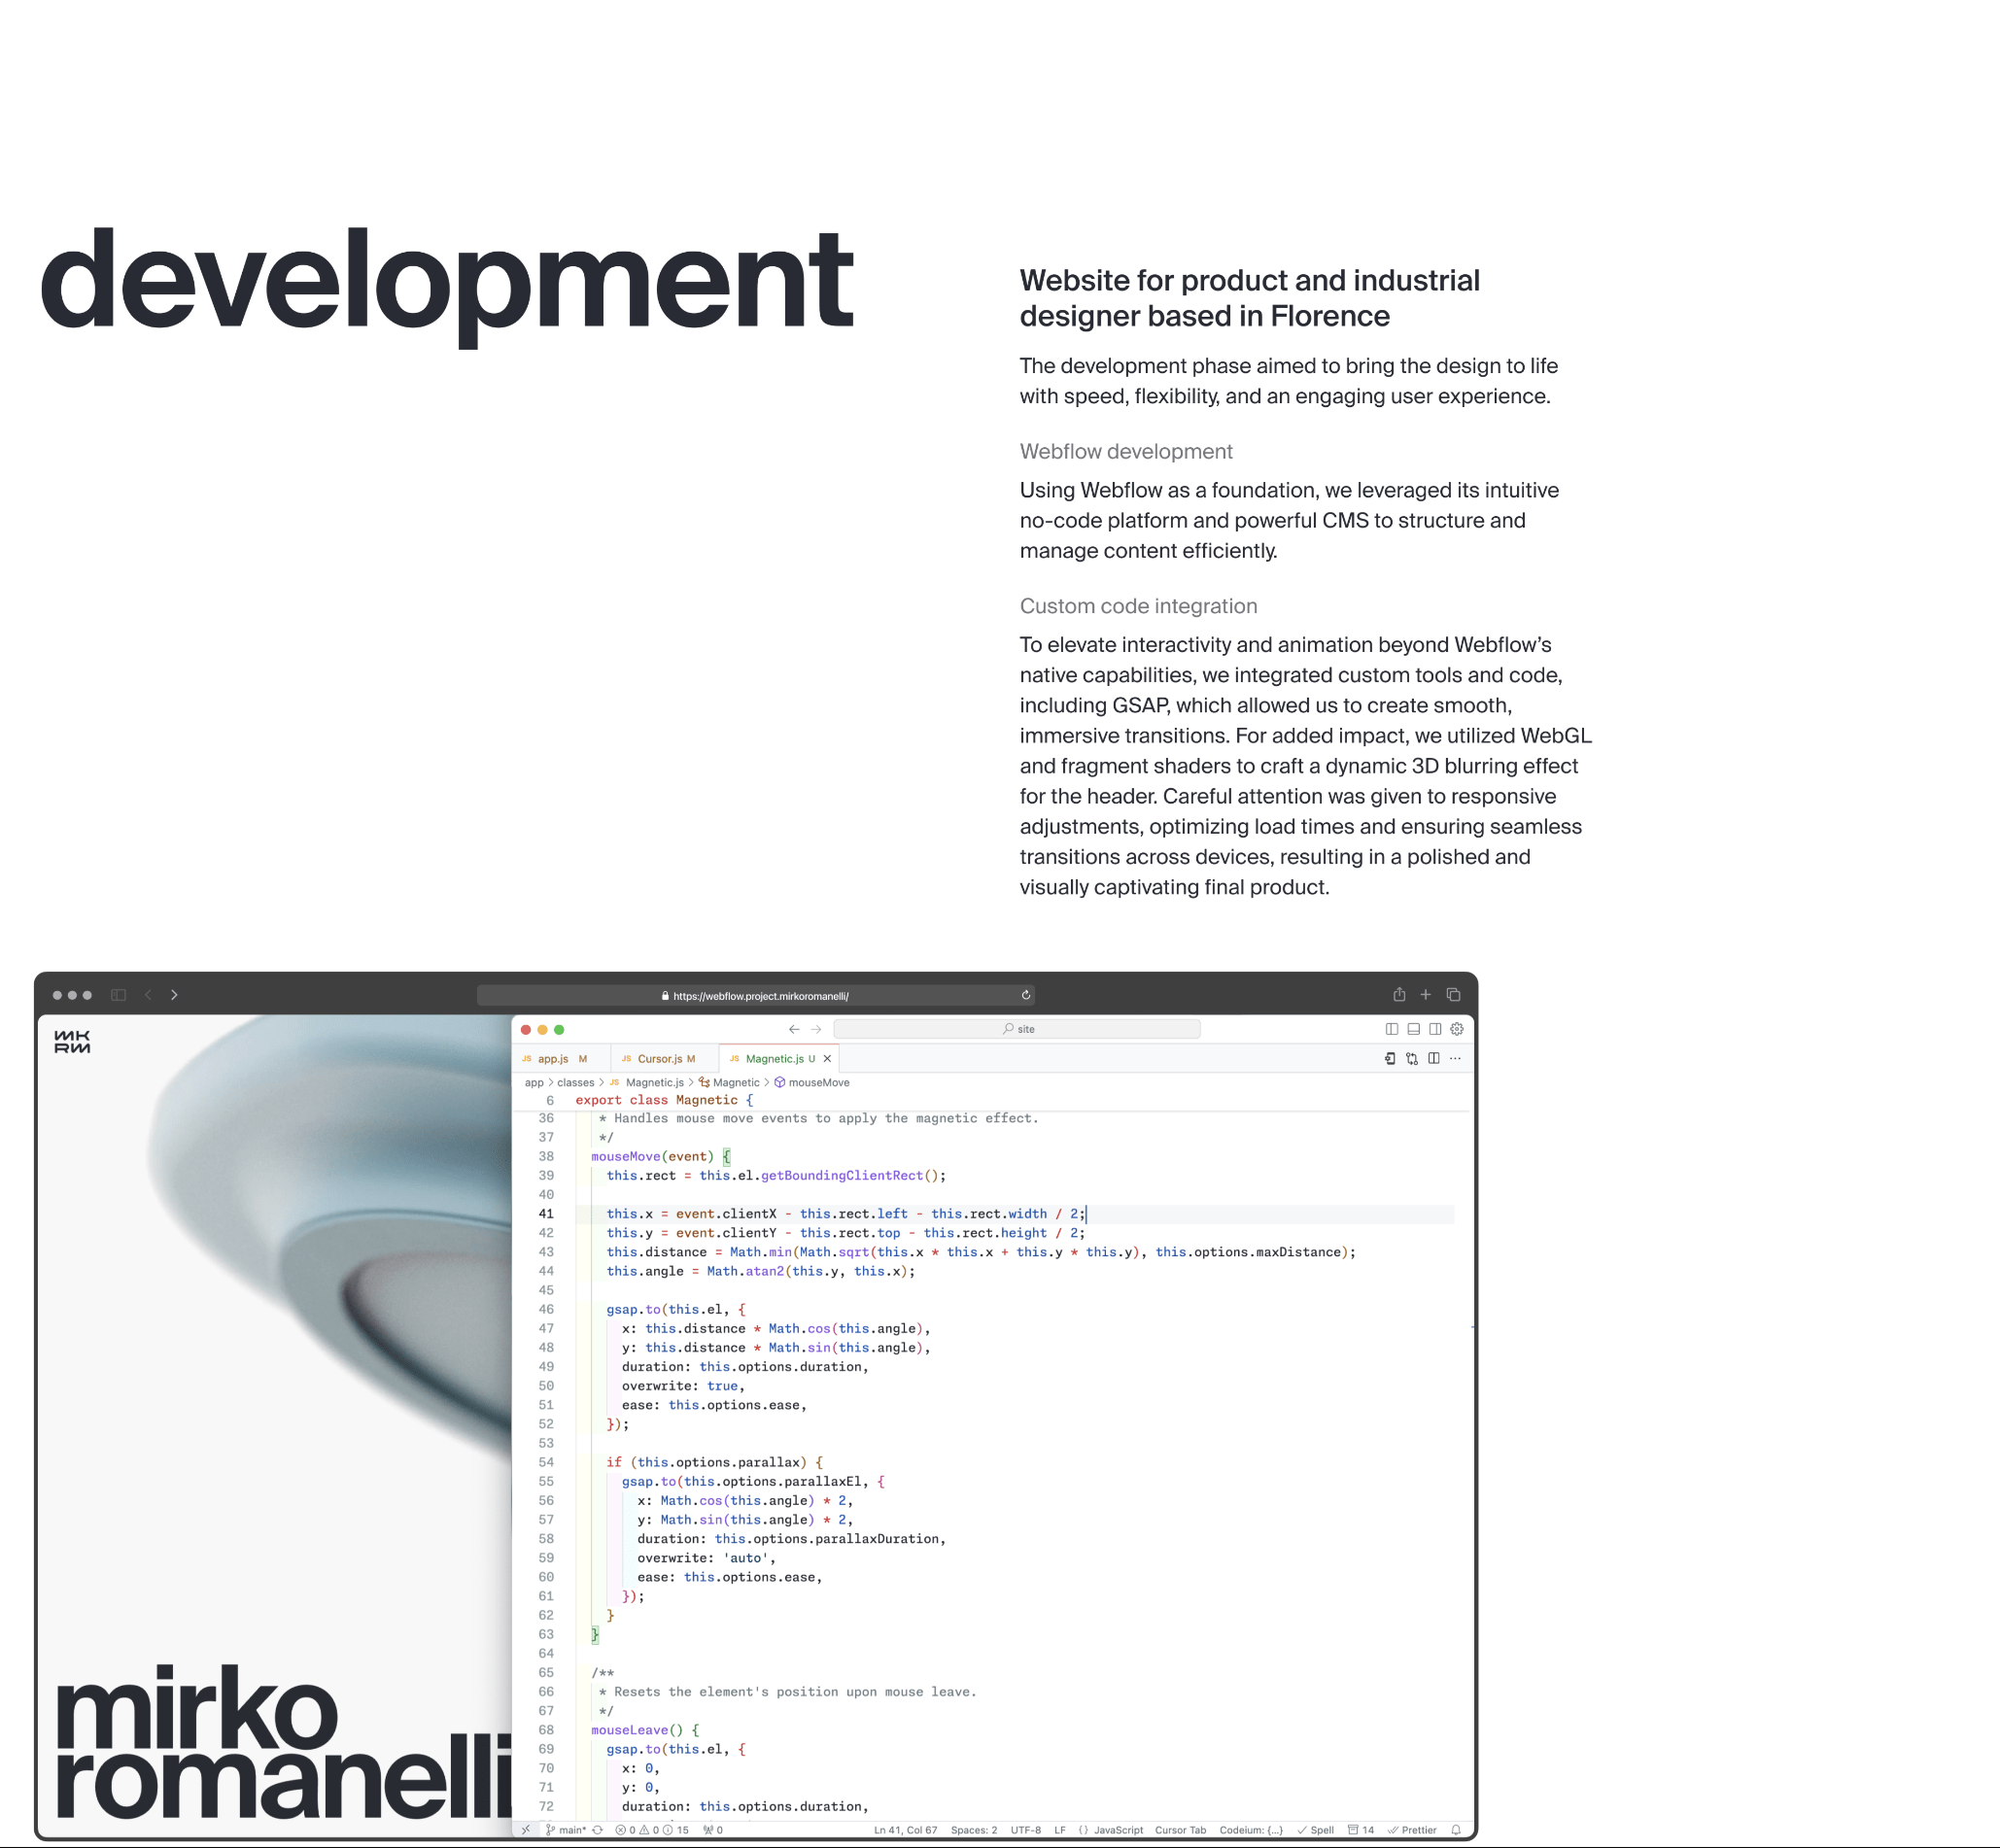Reload the browser page icon
The width and height of the screenshot is (2000, 1848).
1026,995
